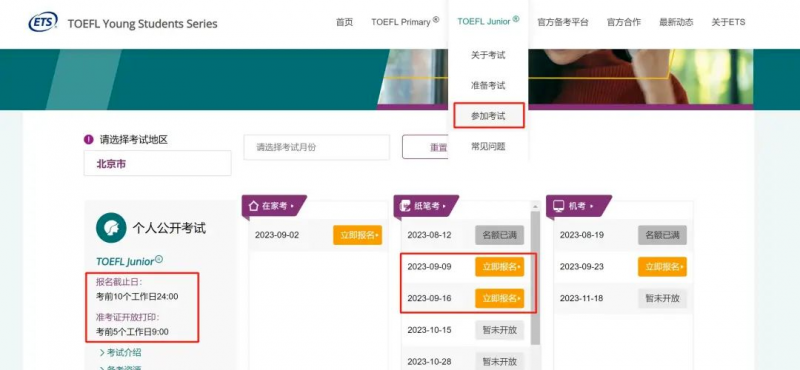Screen dimensions: 800x370
Task: Click 立即报名 for 2023-09-16 paper test
Action: click(499, 298)
